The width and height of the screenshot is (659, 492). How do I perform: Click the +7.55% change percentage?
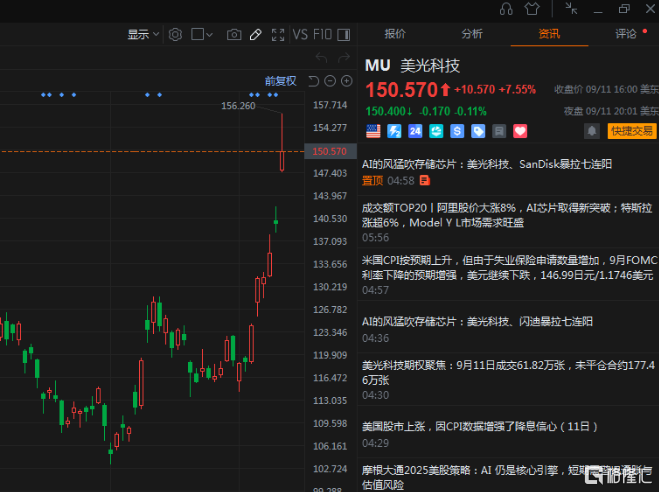[x=517, y=89]
